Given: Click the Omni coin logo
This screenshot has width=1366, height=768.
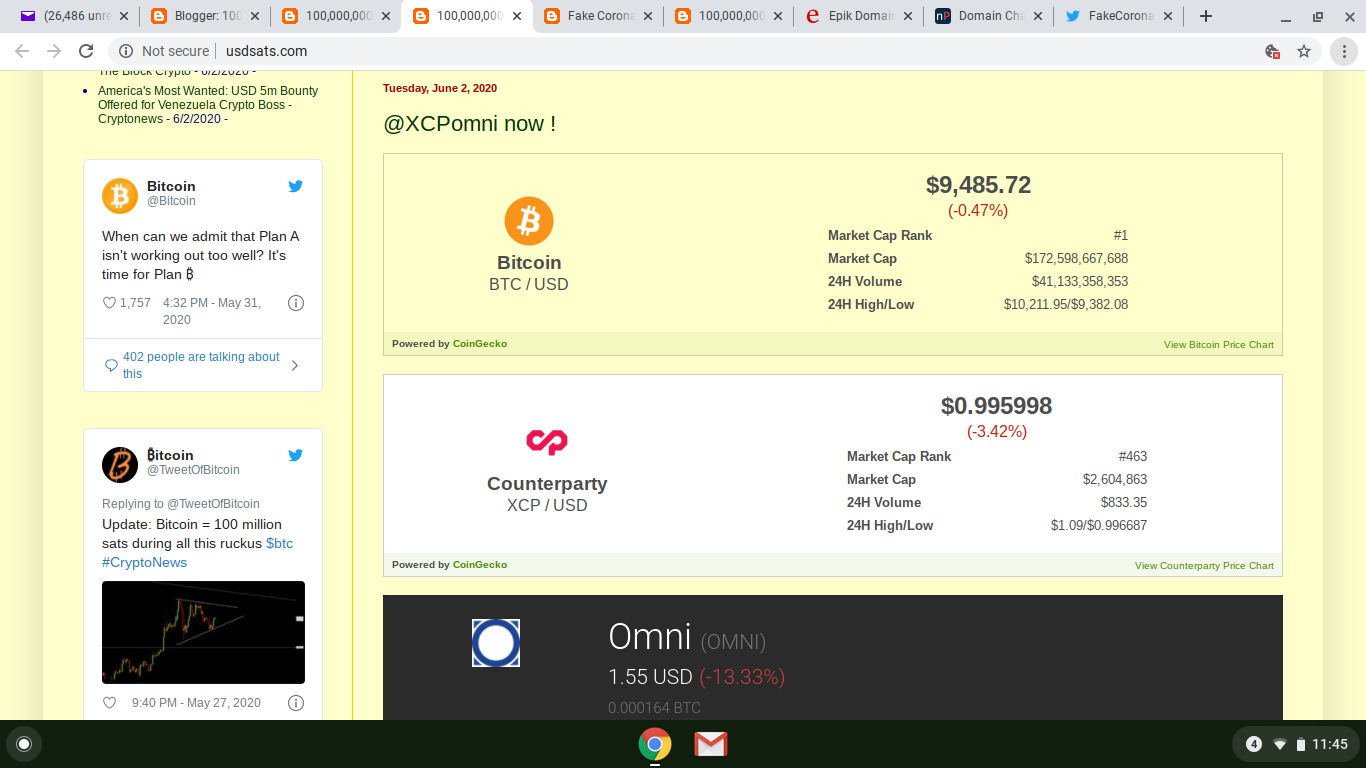Looking at the screenshot, I should click(x=496, y=643).
